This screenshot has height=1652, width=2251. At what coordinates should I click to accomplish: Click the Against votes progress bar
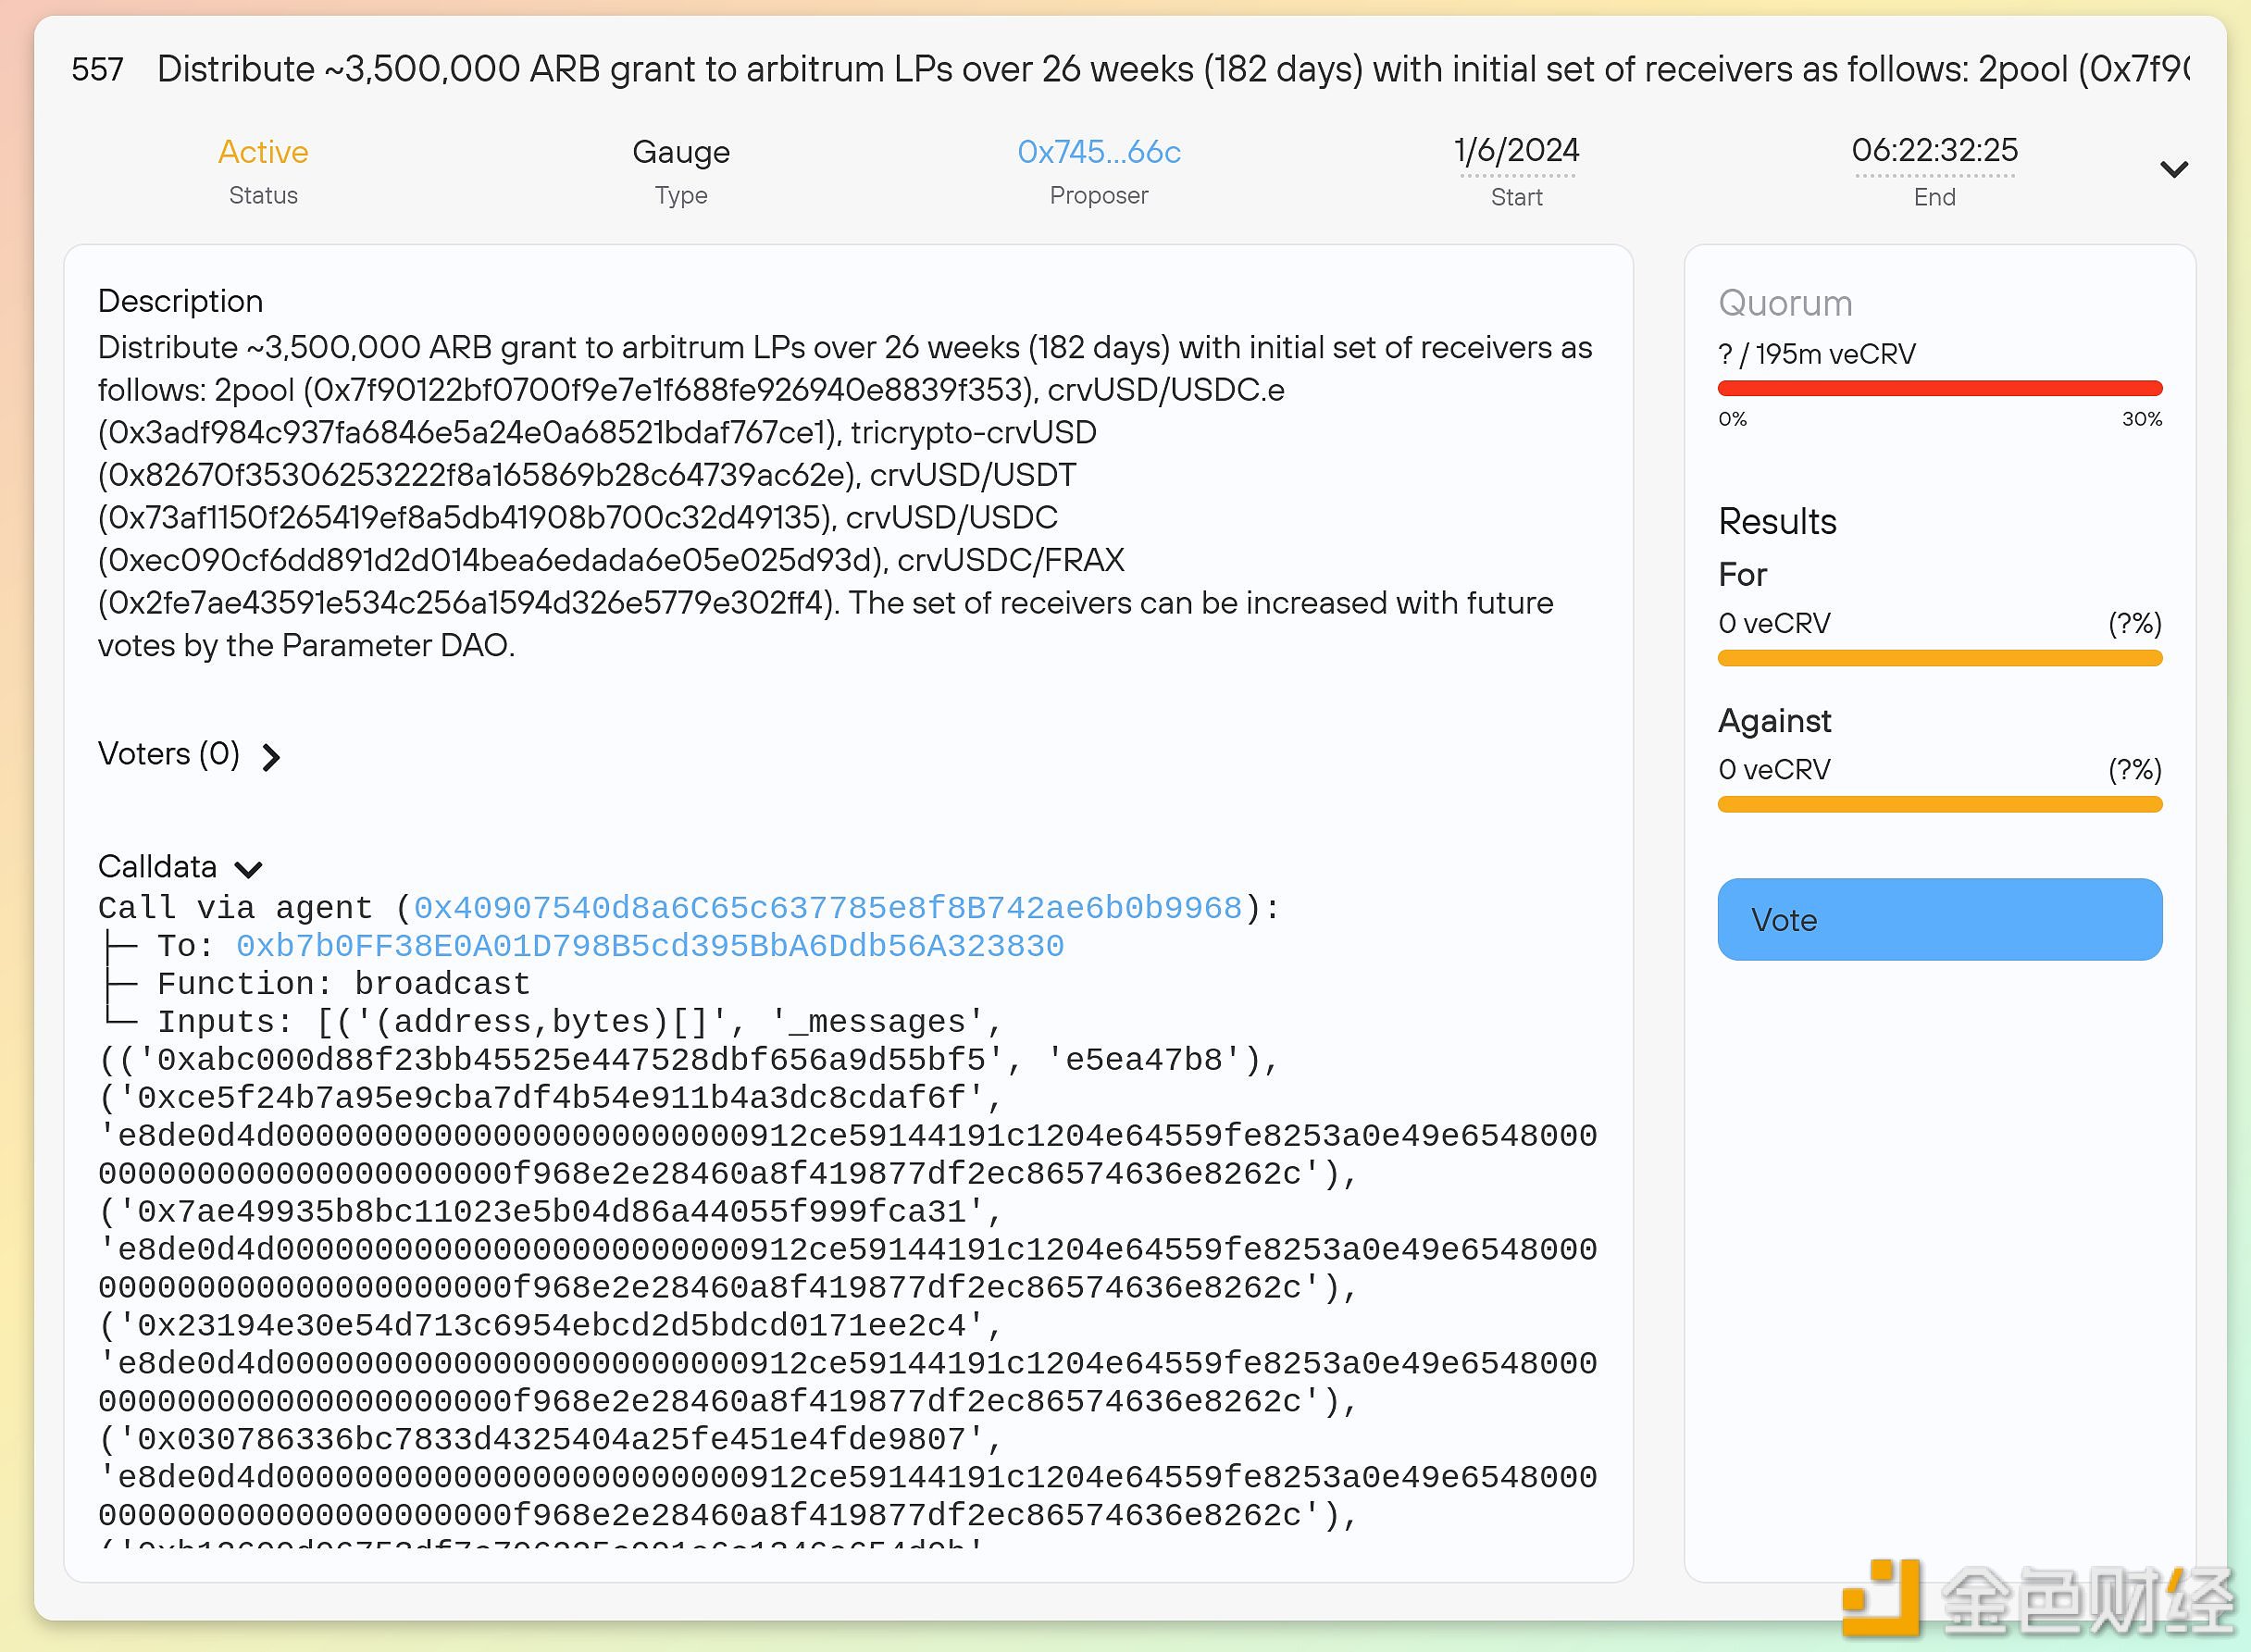coord(1939,804)
